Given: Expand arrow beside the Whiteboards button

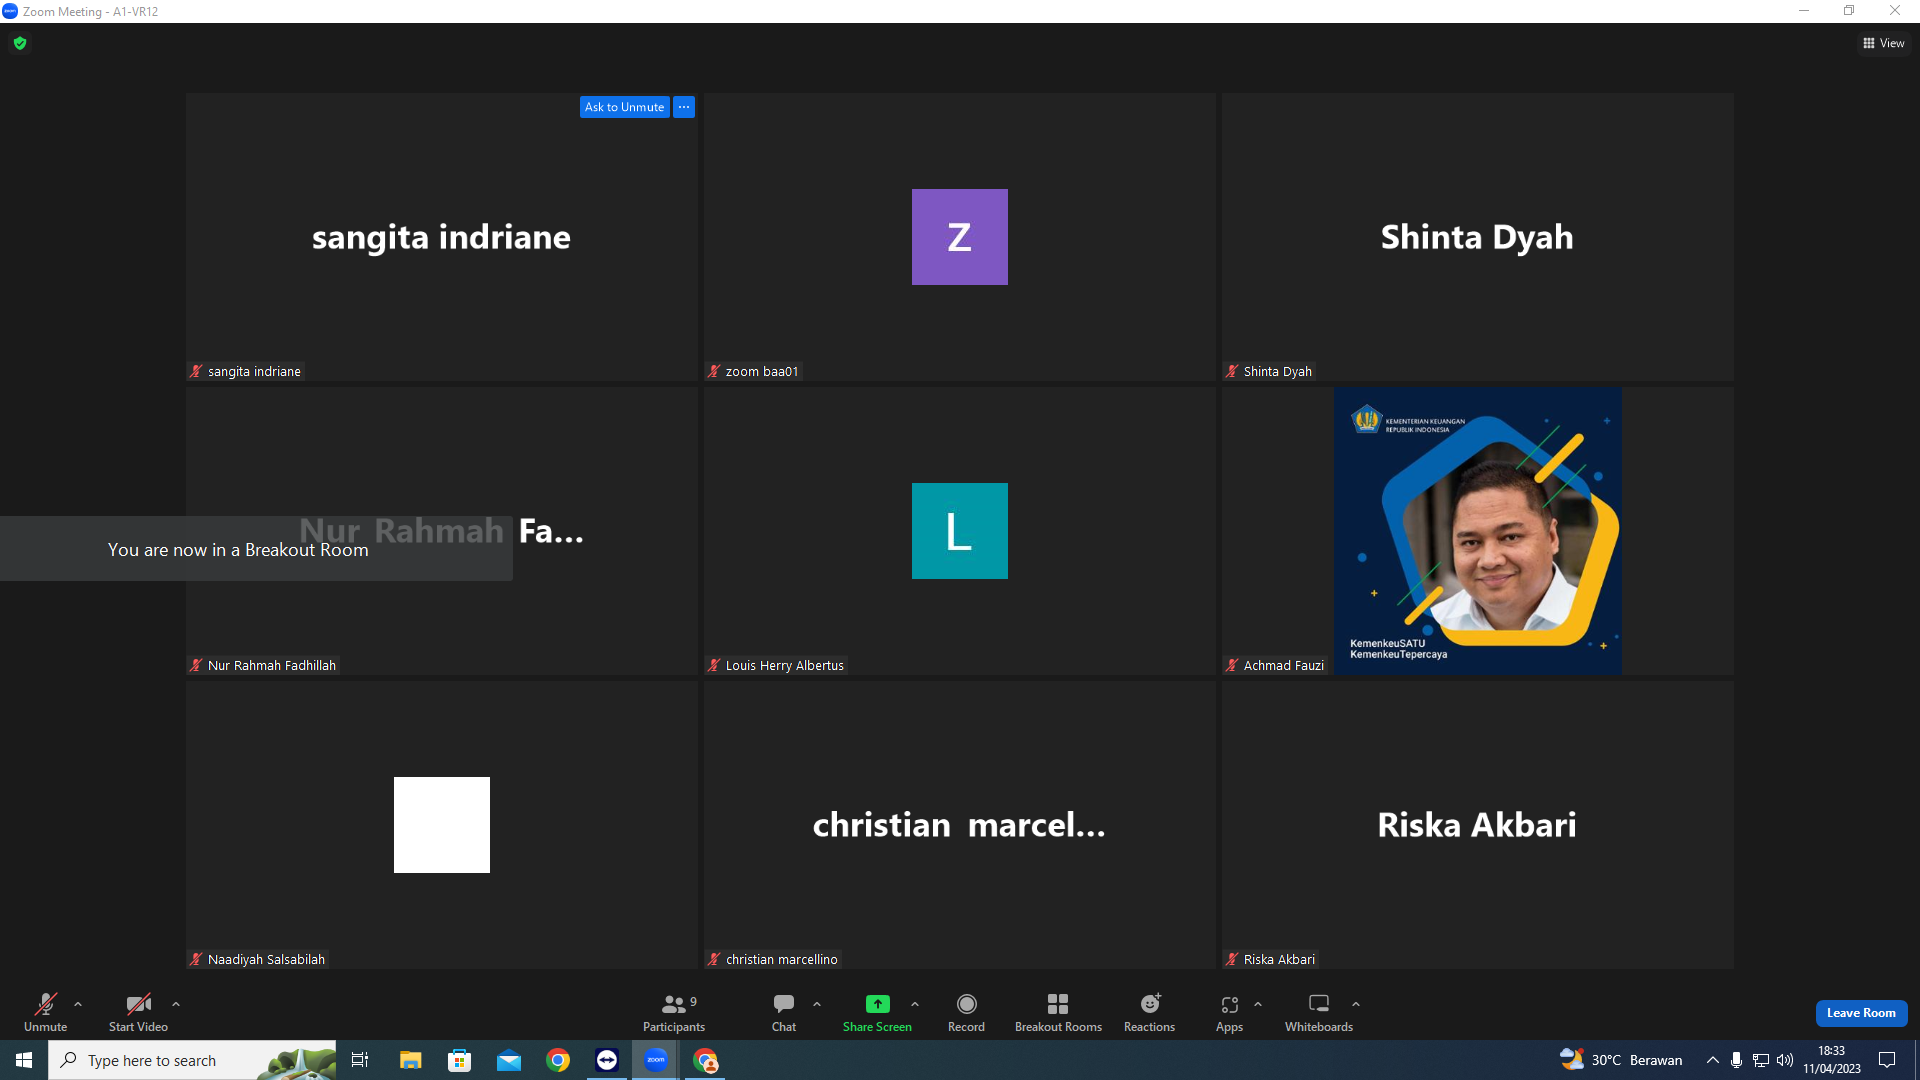Looking at the screenshot, I should pos(1356,1004).
